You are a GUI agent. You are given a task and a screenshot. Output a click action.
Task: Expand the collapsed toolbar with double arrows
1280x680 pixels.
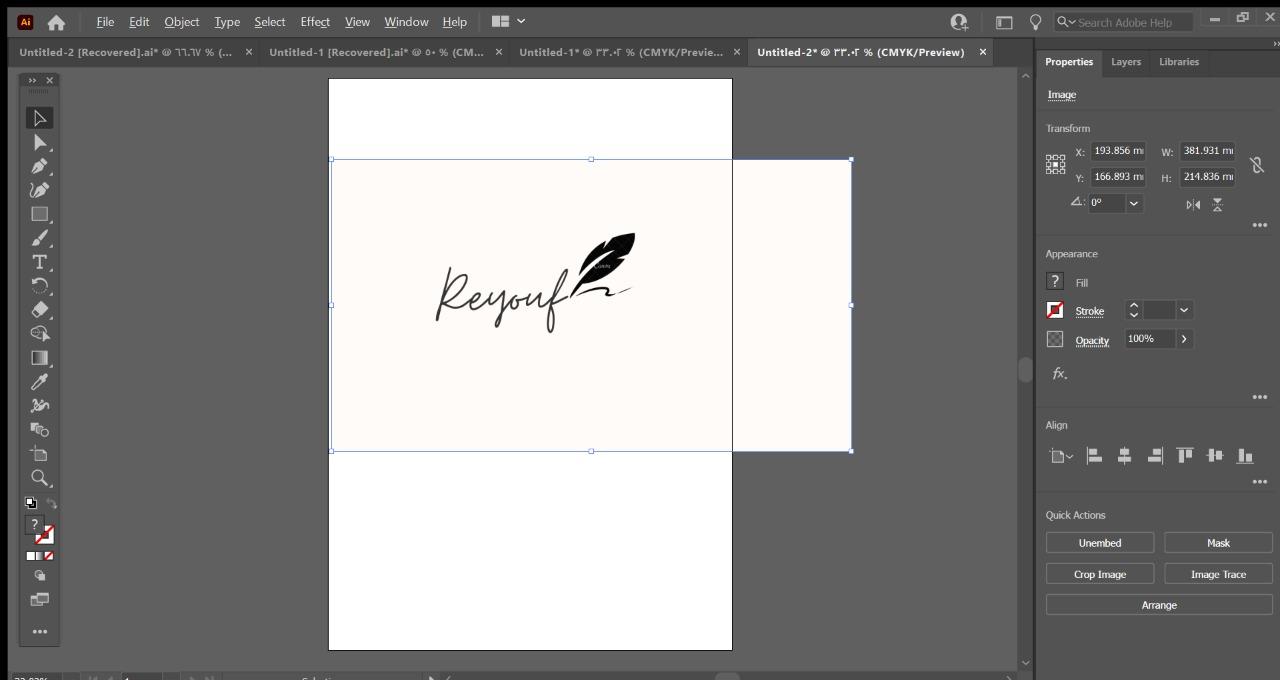point(32,80)
